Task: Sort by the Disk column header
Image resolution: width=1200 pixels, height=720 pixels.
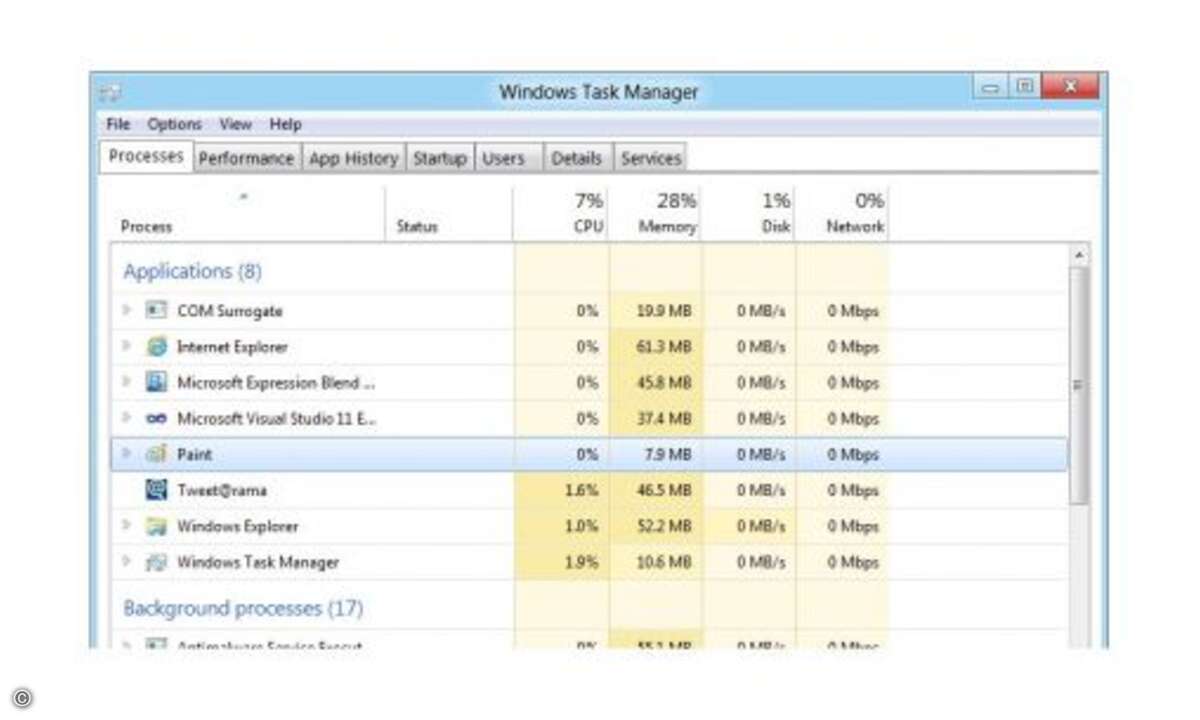Action: (776, 227)
